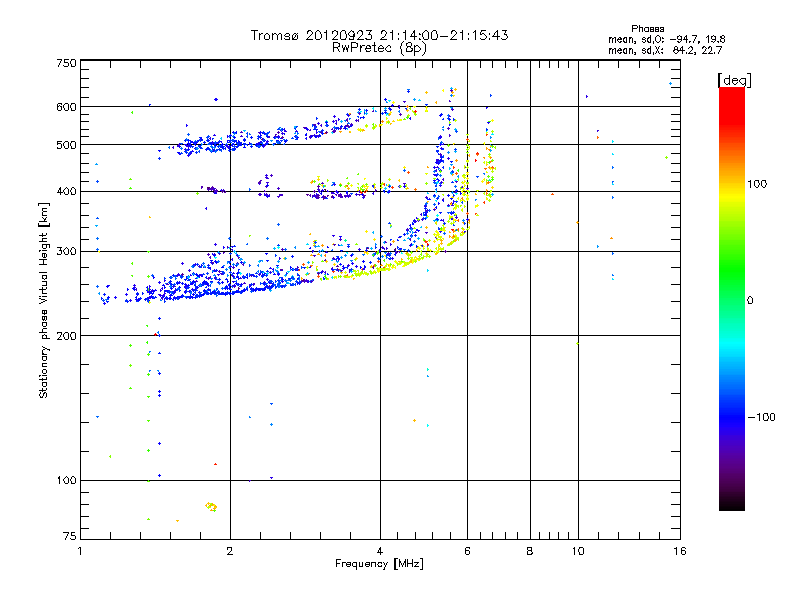Click the phase colorbar gradient
Viewport: 800px width, 600px height.
coord(732,298)
